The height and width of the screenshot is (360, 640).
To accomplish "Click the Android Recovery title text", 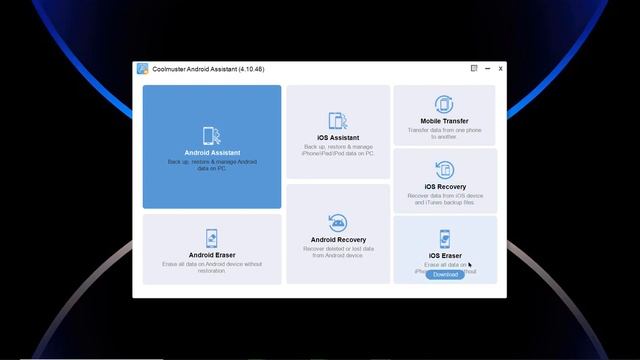I will pyautogui.click(x=338, y=240).
